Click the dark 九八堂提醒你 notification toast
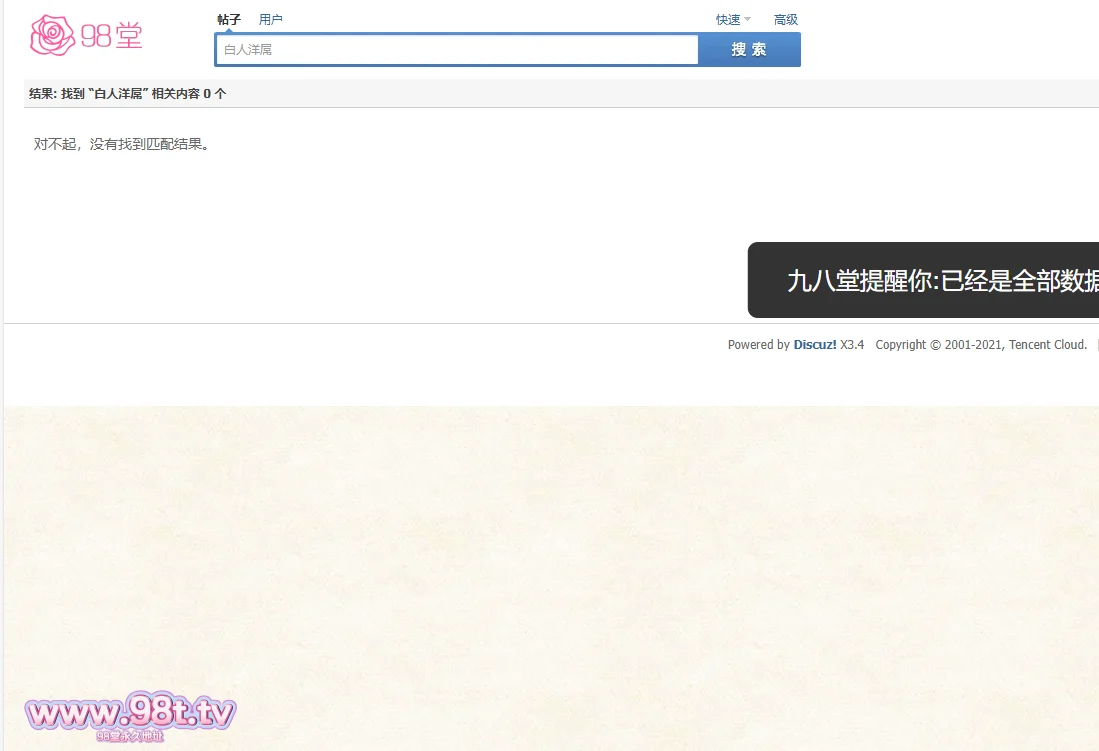The image size is (1099, 751). point(923,281)
